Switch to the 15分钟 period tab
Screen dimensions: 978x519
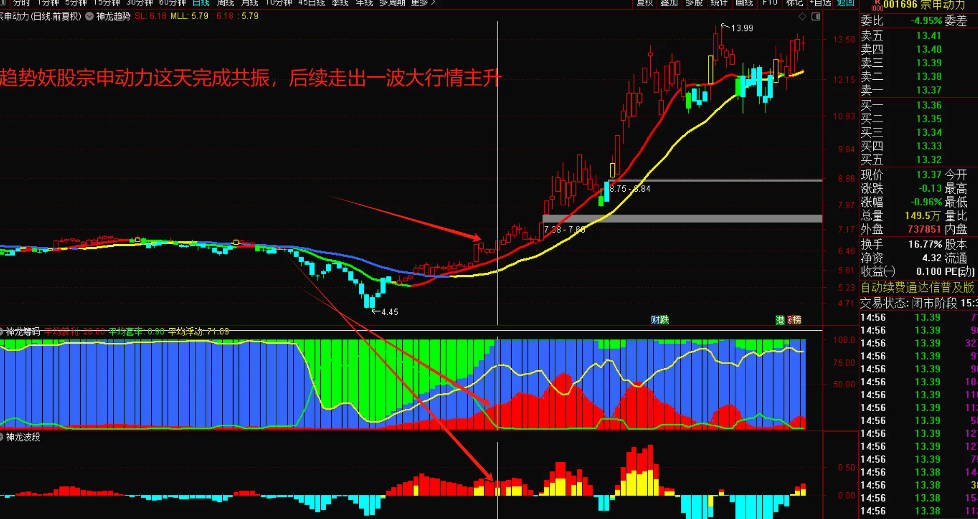coord(108,2)
